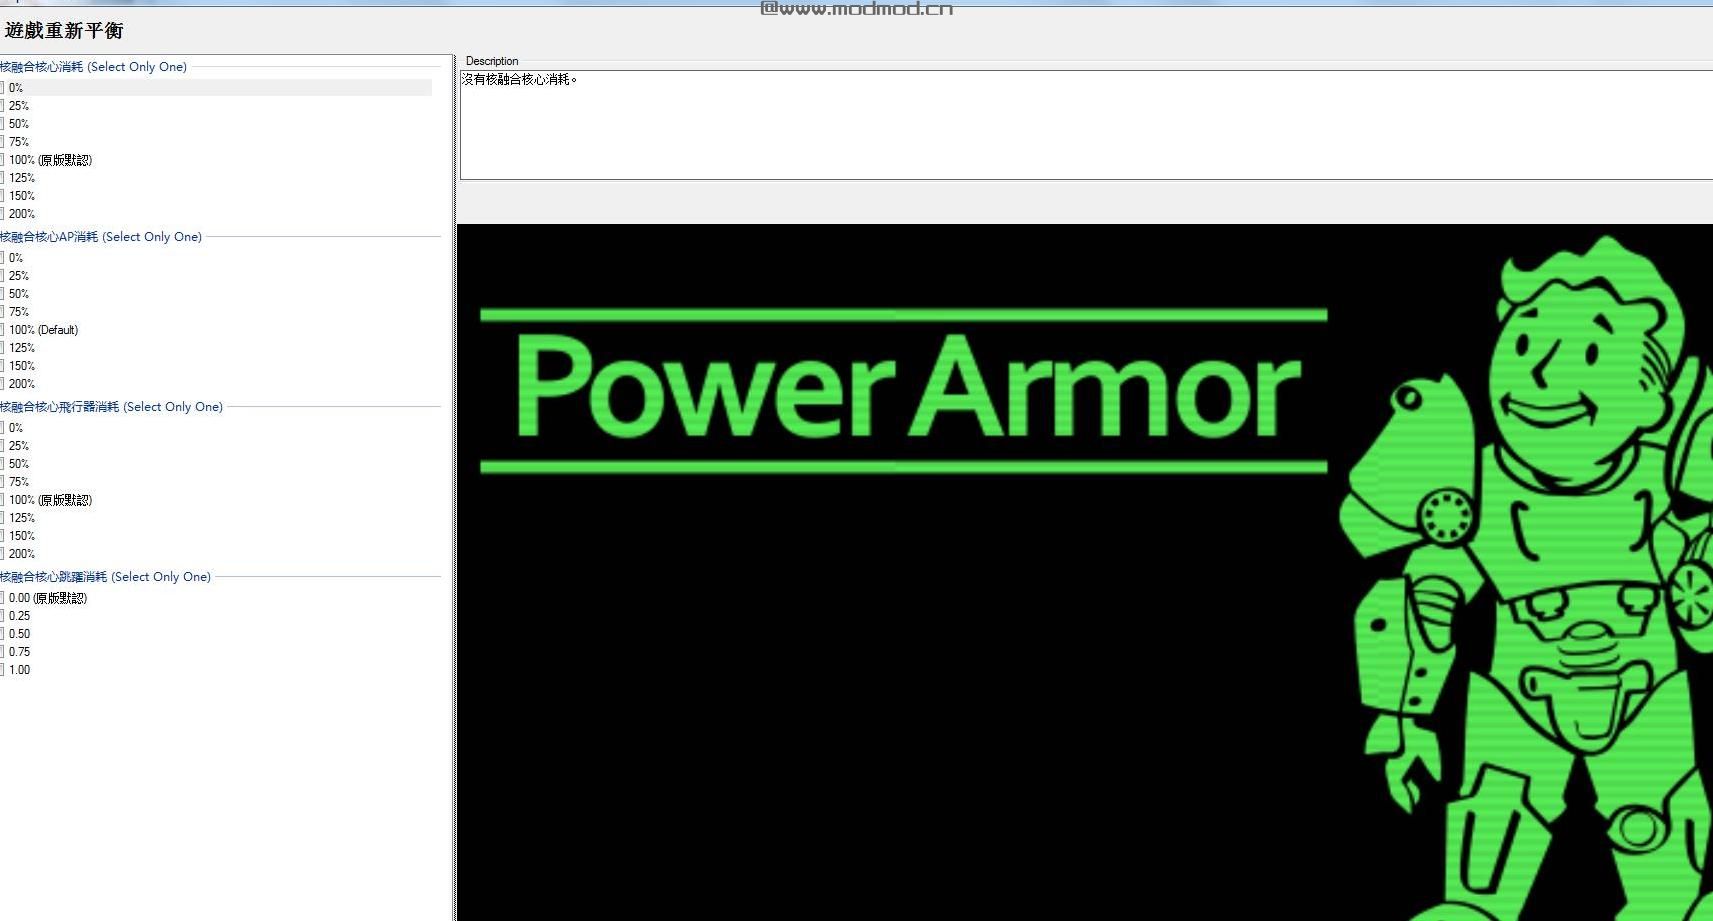Click inside the Description text box
The width and height of the screenshot is (1713, 921).
1086,125
